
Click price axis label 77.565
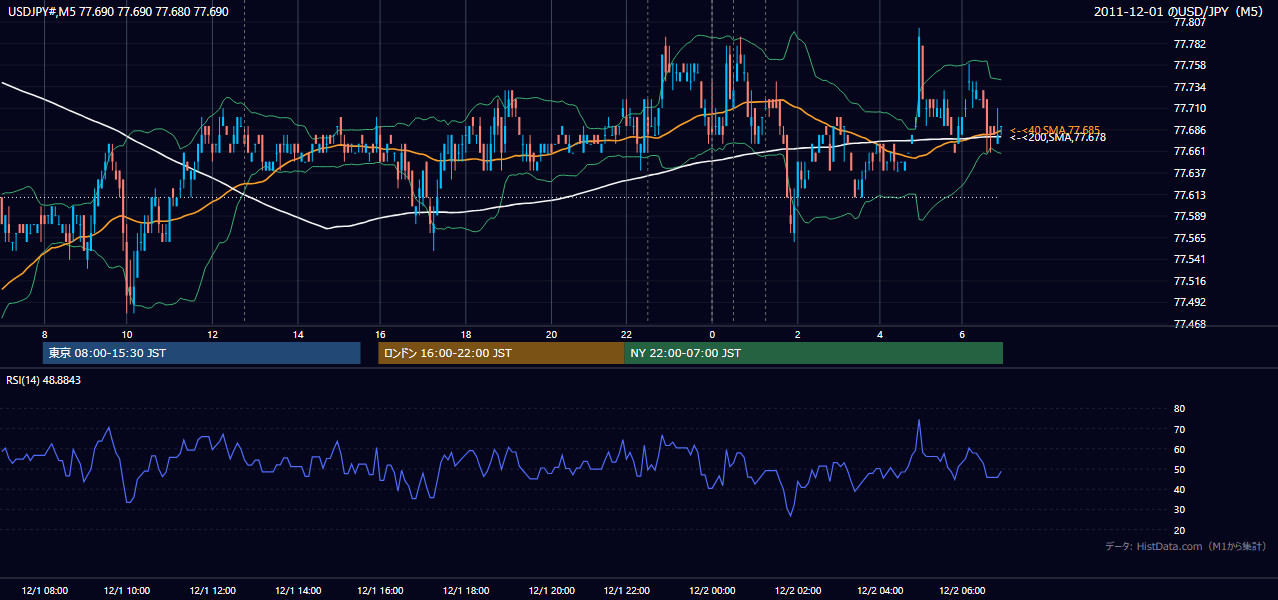coord(1191,238)
